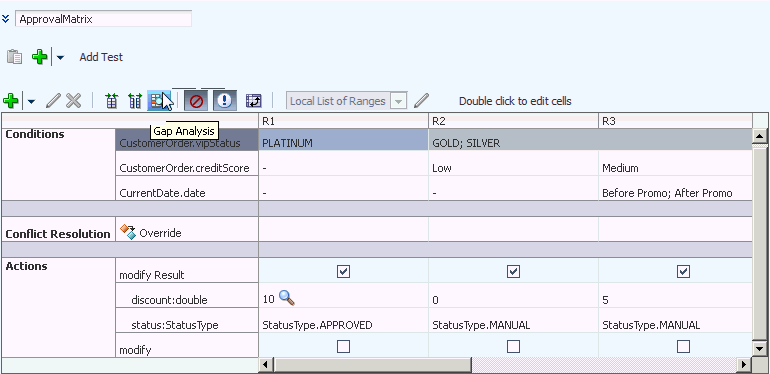Open the Local List of Ranges dropdown

coord(398,102)
